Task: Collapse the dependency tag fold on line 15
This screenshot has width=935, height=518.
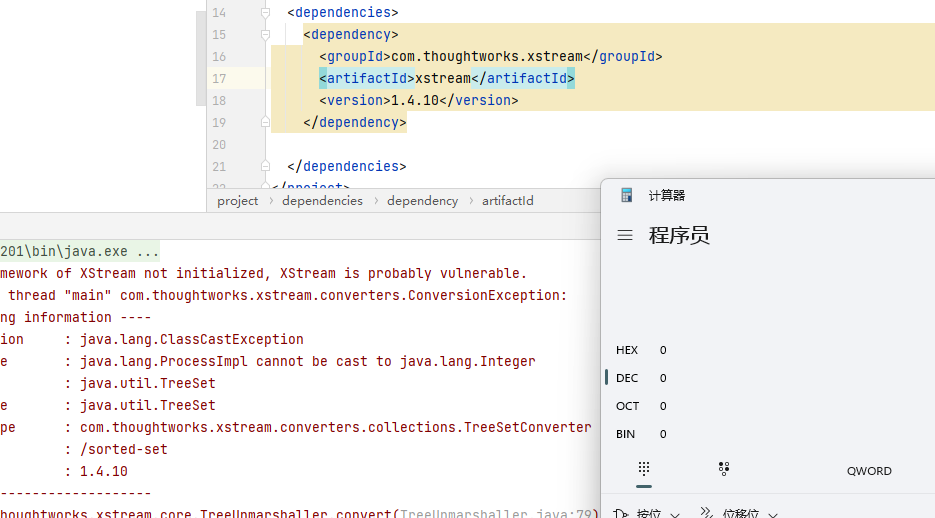Action: (x=266, y=35)
